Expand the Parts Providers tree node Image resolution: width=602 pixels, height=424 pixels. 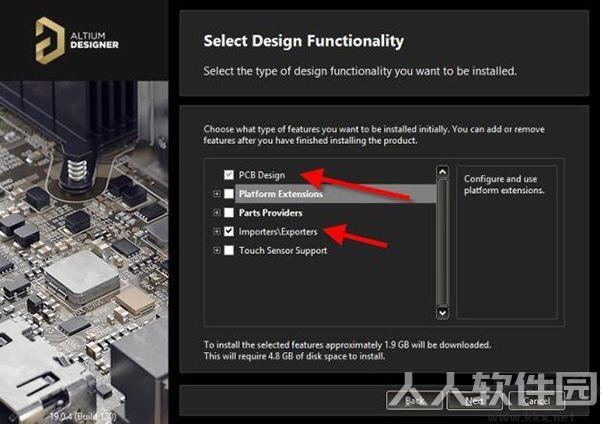pos(217,212)
